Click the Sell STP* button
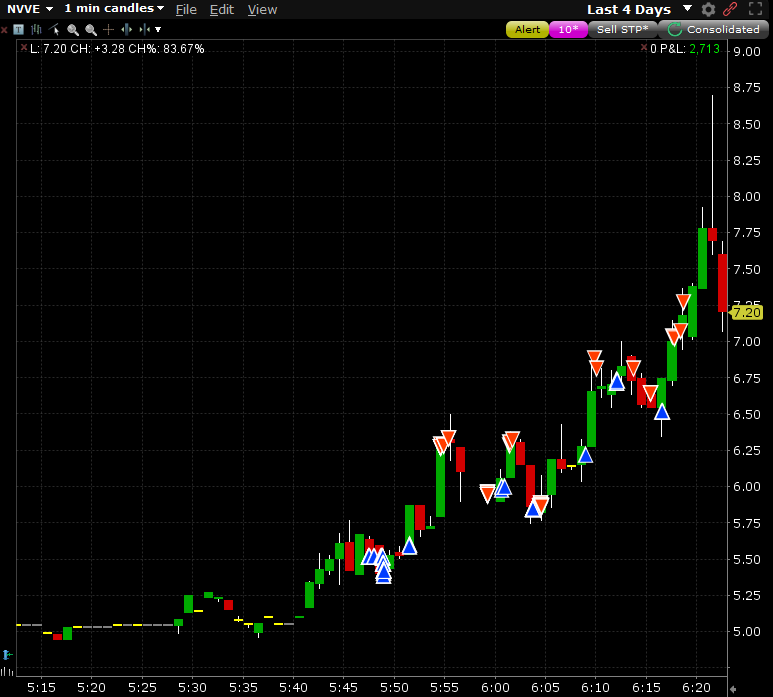 [x=622, y=30]
